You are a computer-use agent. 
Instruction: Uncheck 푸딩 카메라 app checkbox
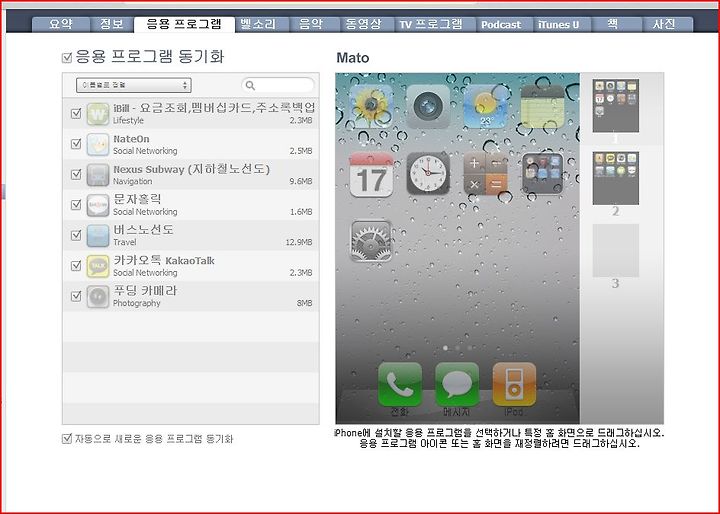tap(76, 296)
